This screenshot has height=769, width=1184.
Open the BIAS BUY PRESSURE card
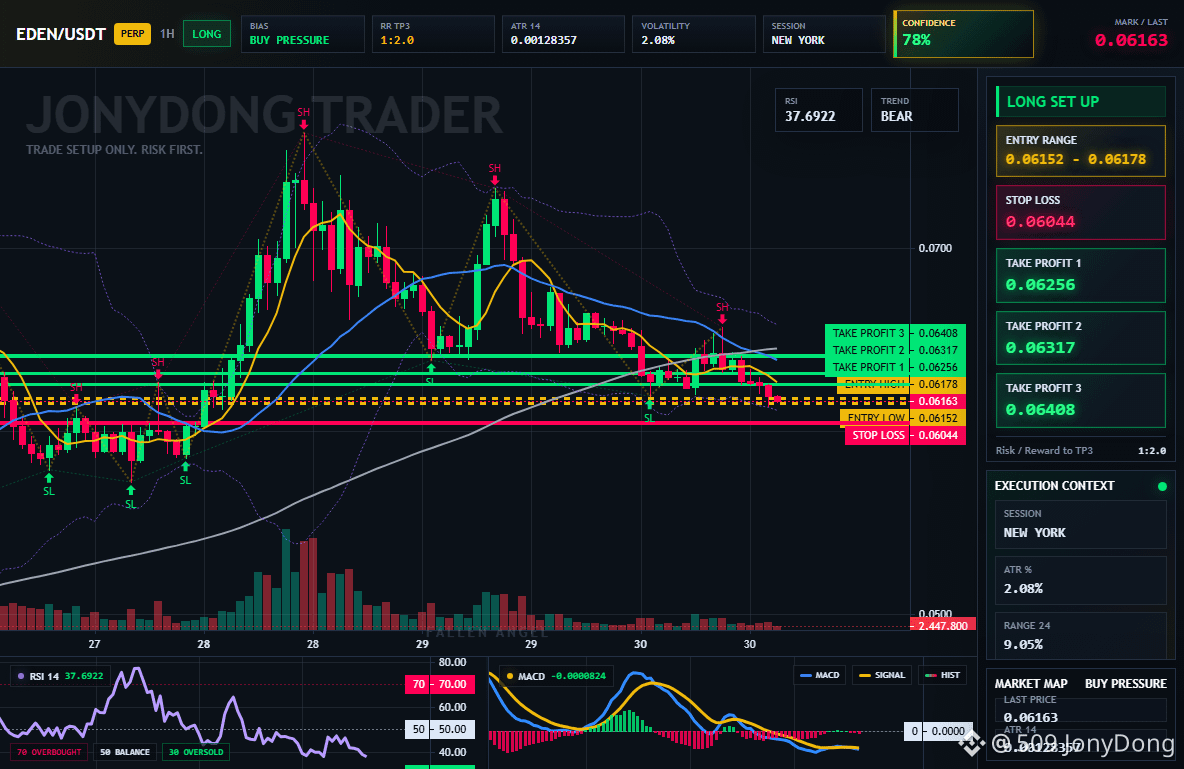point(303,34)
